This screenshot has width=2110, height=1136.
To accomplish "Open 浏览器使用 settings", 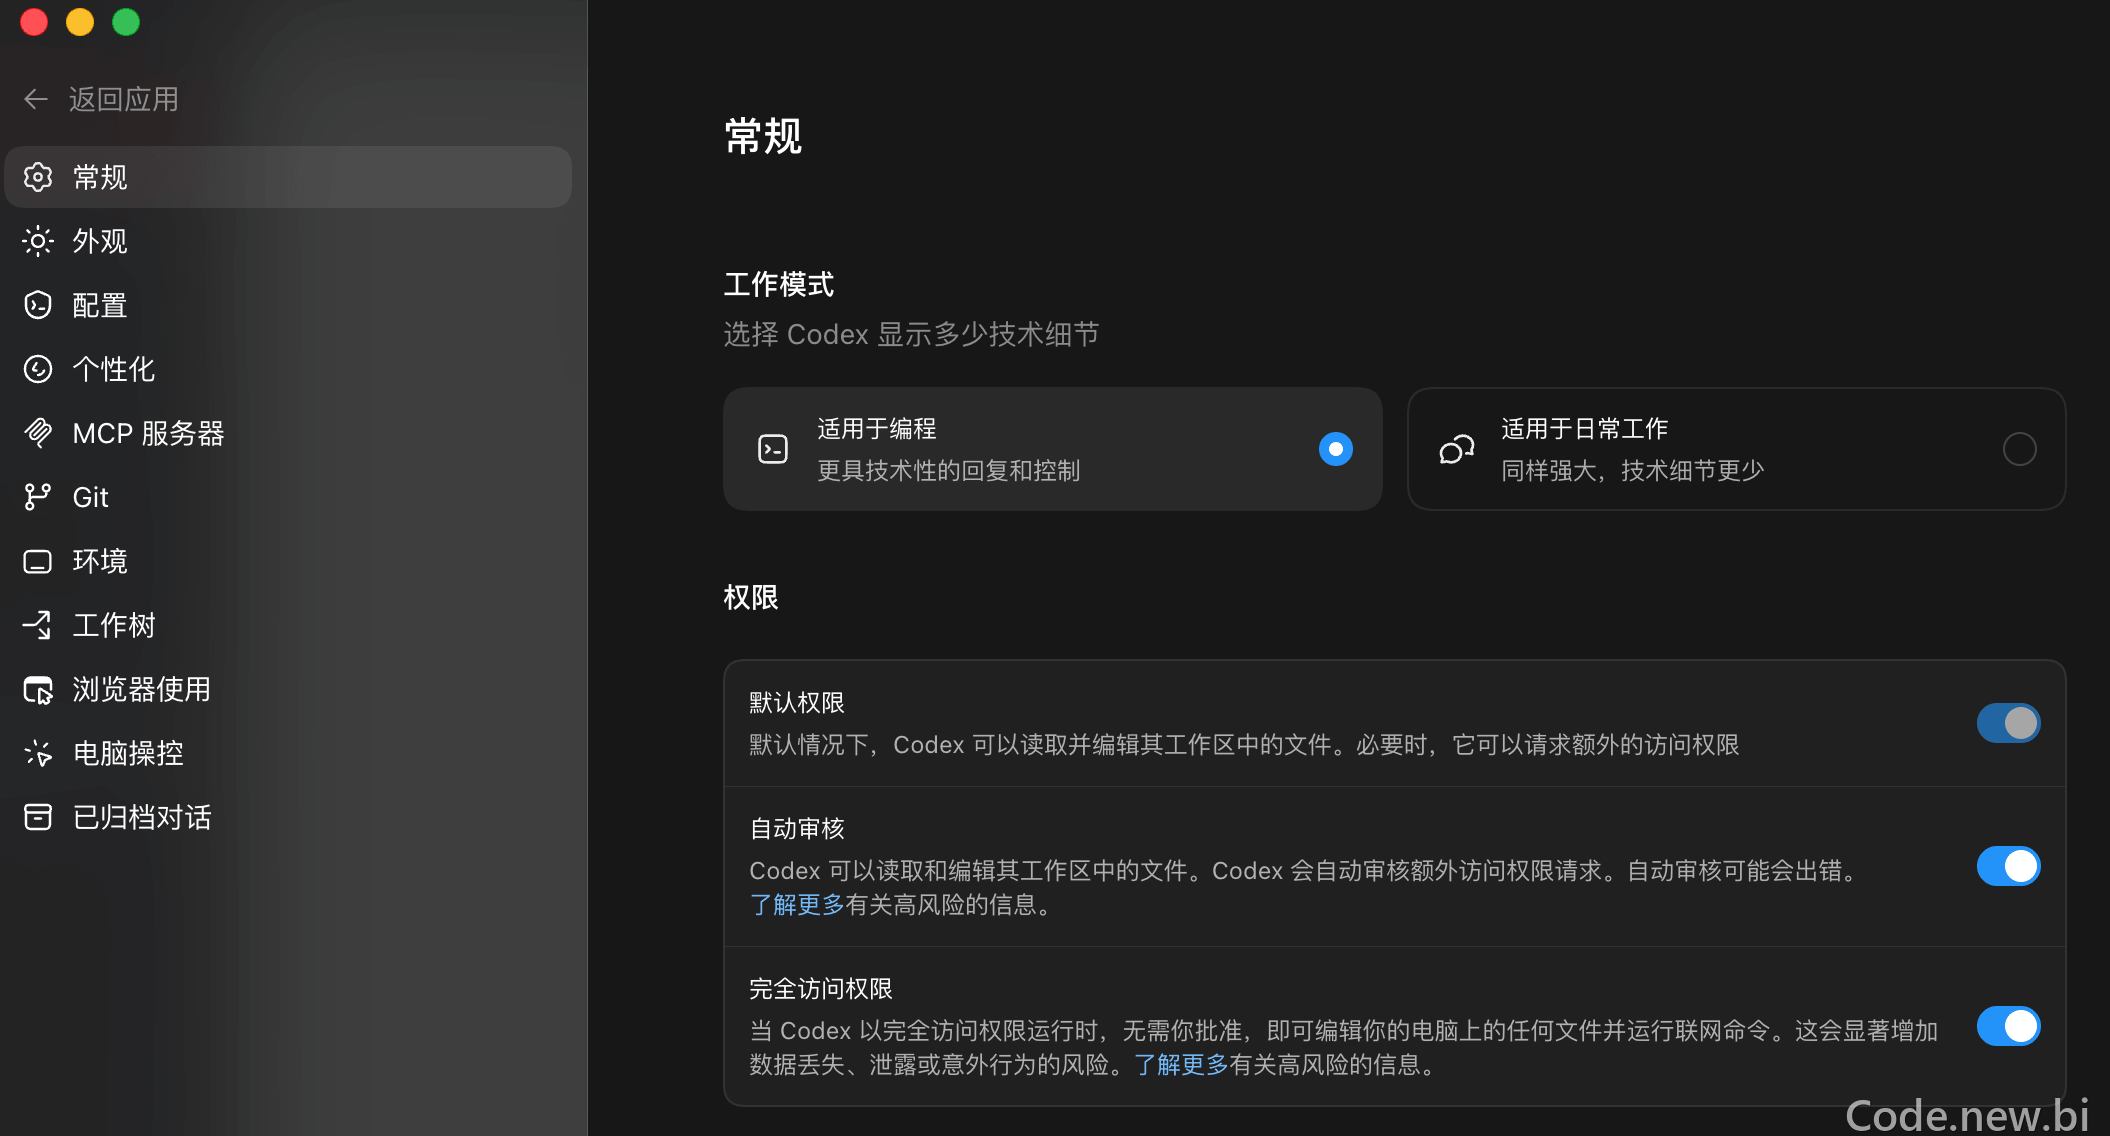I will [288, 689].
